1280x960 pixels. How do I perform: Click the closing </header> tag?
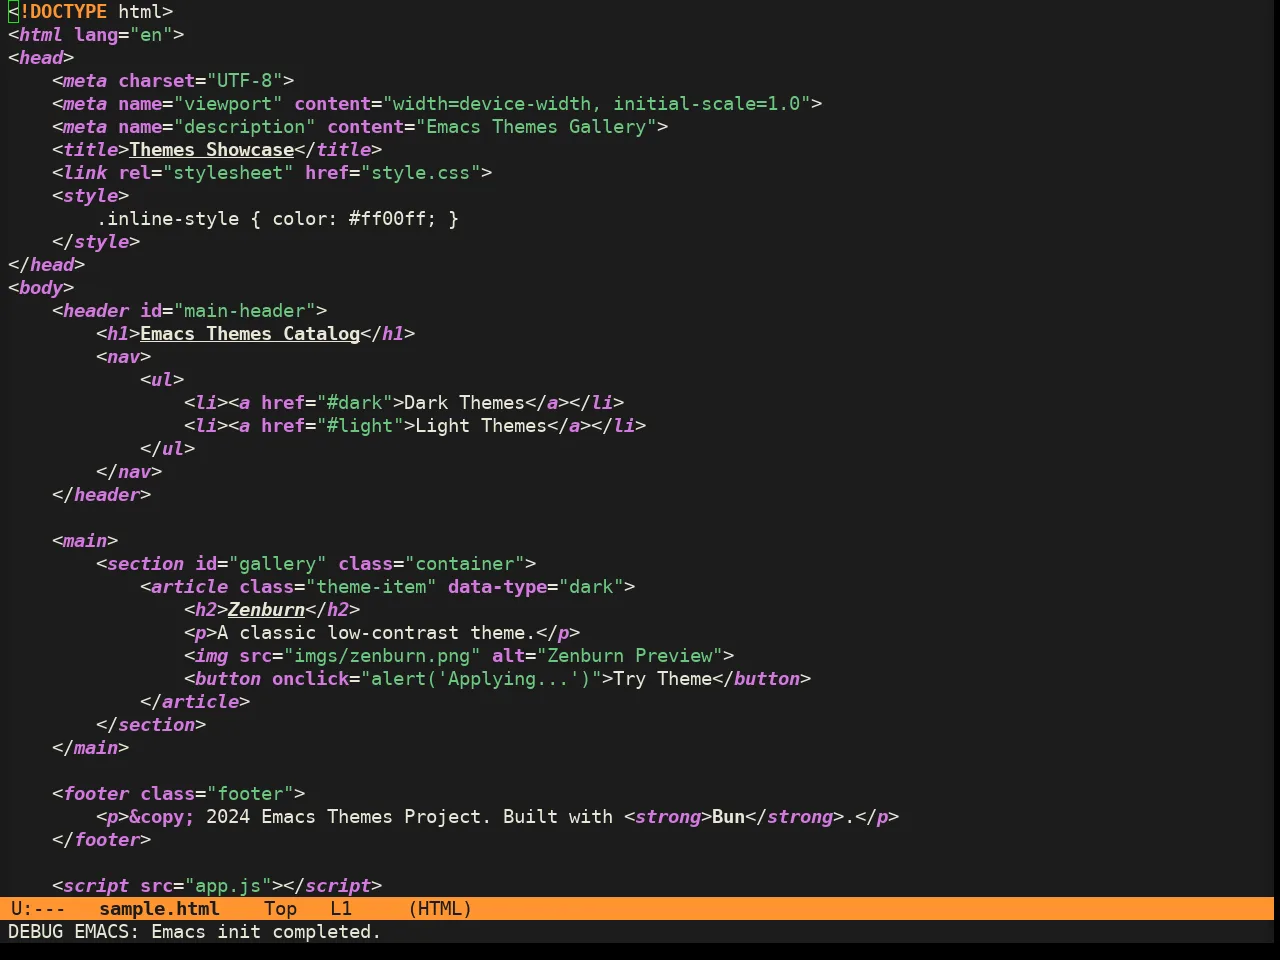click(x=101, y=495)
